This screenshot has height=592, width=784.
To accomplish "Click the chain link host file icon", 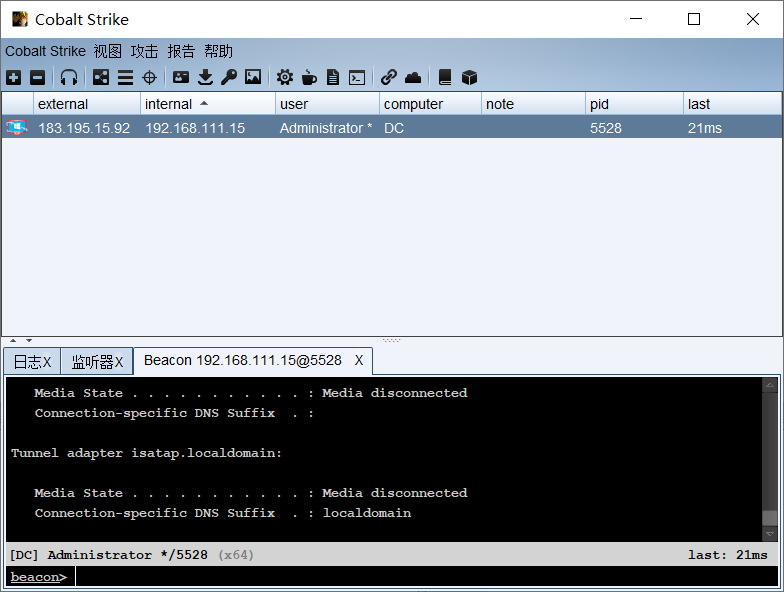I will (388, 78).
